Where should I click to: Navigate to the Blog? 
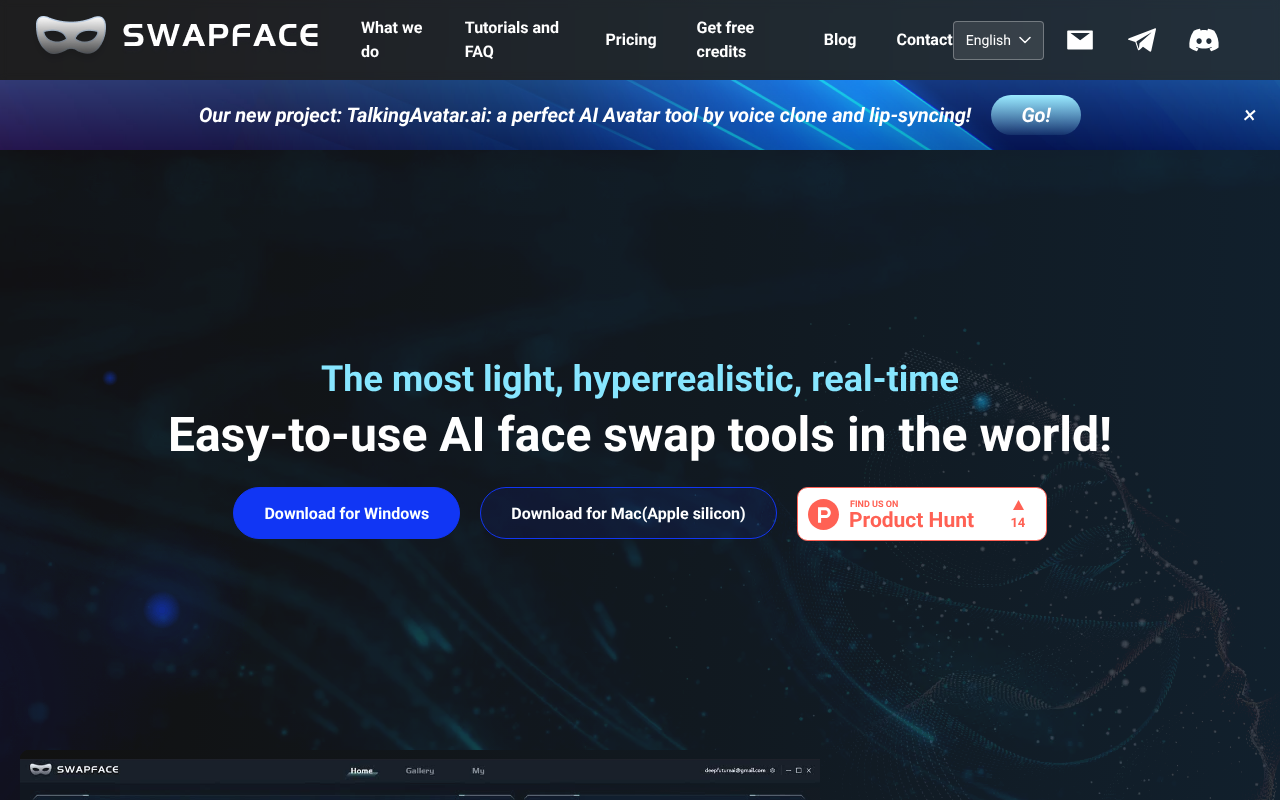[x=839, y=40]
